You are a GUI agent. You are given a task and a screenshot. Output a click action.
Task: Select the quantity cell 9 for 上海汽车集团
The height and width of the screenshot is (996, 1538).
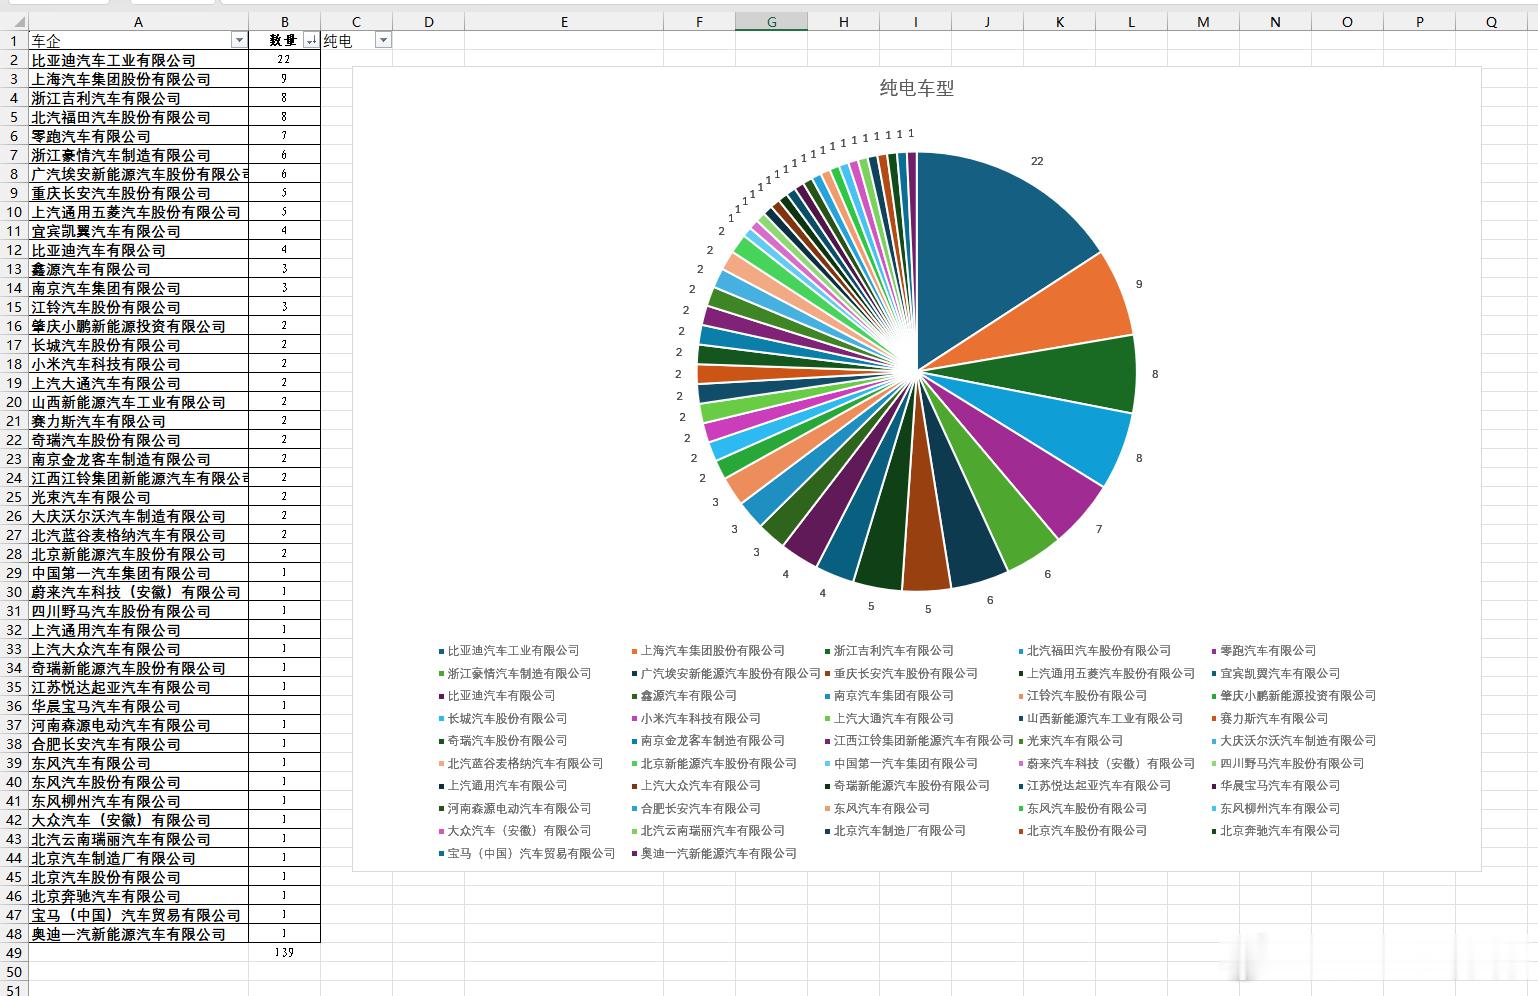285,79
